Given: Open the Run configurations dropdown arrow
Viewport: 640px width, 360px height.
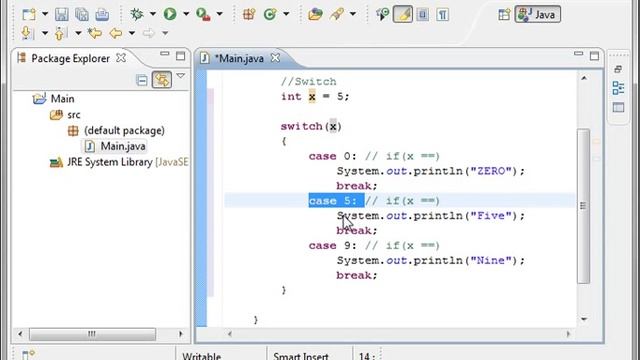Looking at the screenshot, I should (186, 14).
